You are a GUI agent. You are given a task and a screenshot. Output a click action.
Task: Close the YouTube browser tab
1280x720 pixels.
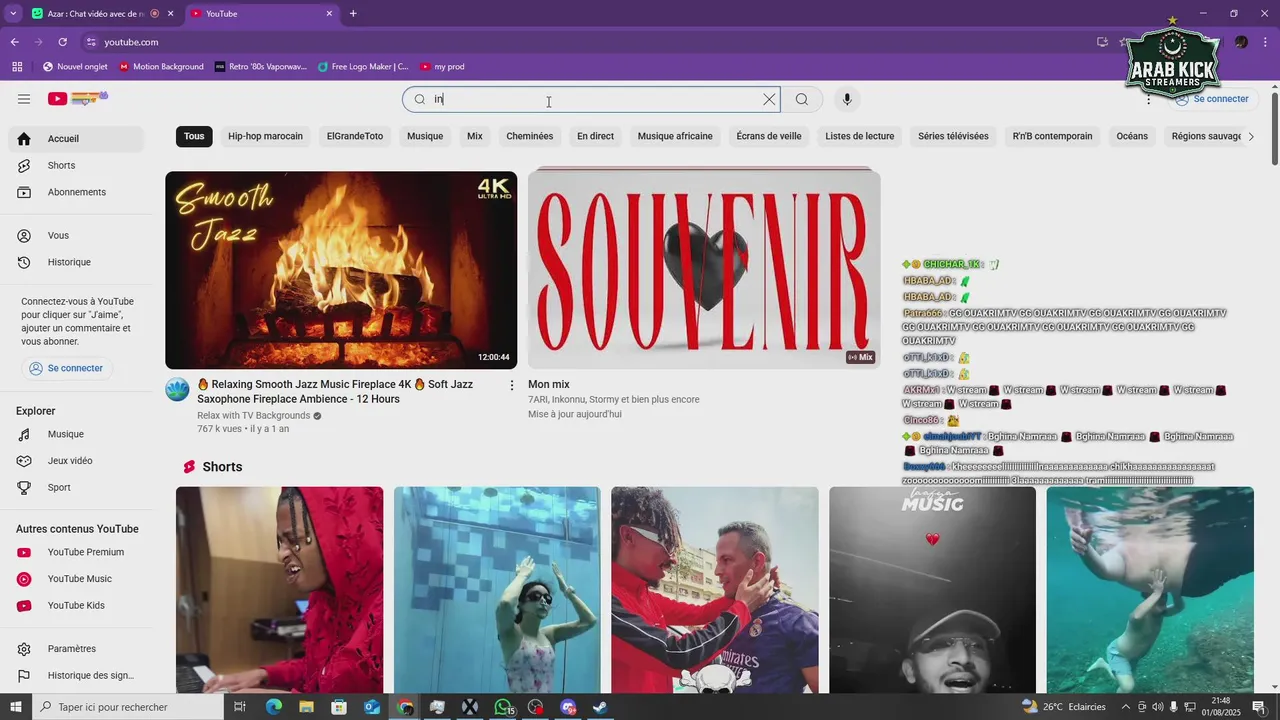click(x=329, y=14)
